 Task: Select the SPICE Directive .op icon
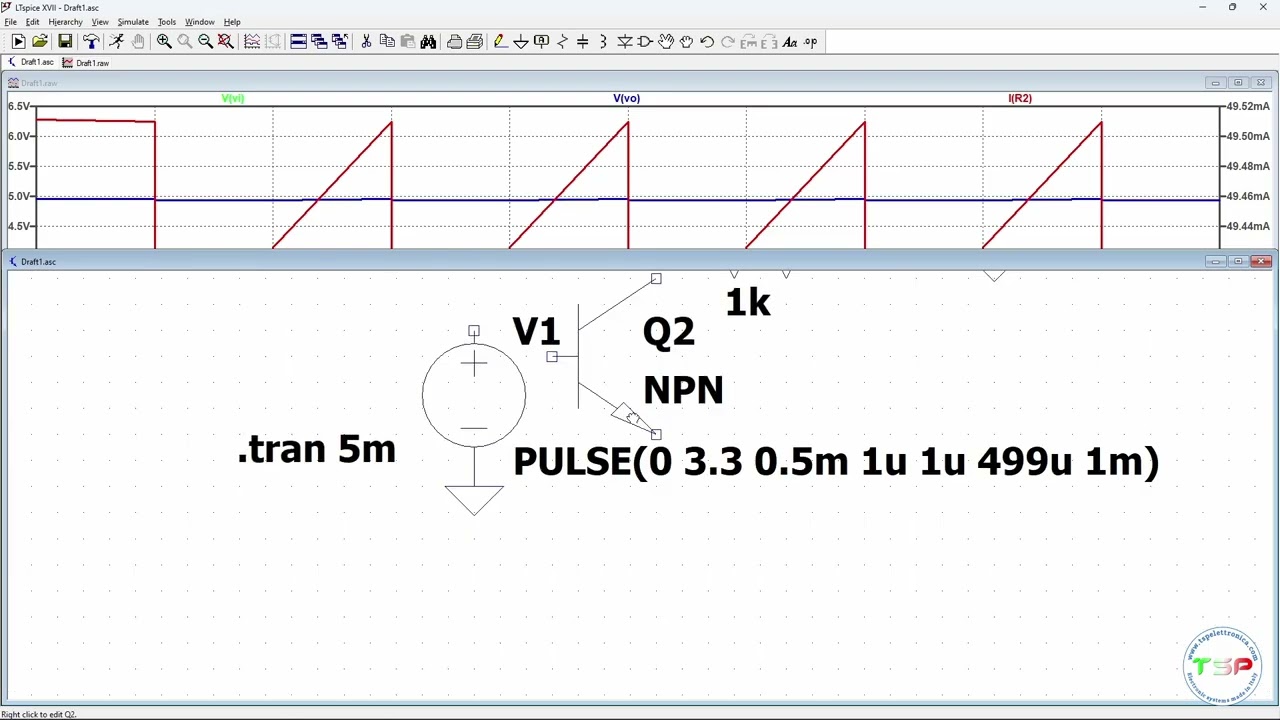pyautogui.click(x=810, y=42)
